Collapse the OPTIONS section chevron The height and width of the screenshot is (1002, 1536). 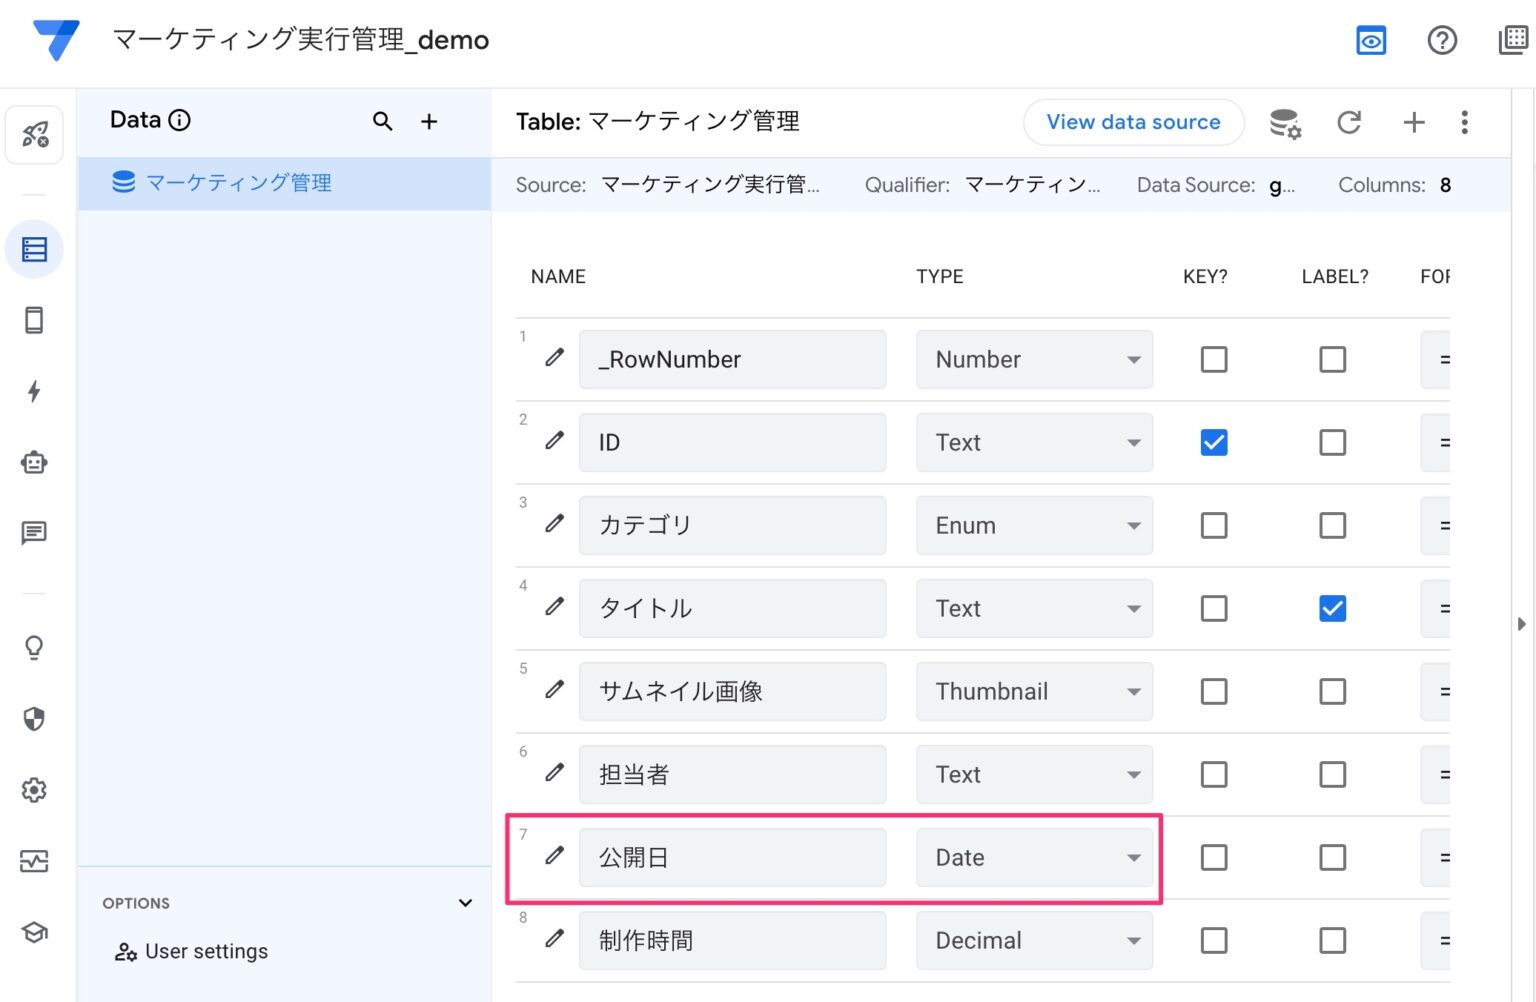pos(465,902)
